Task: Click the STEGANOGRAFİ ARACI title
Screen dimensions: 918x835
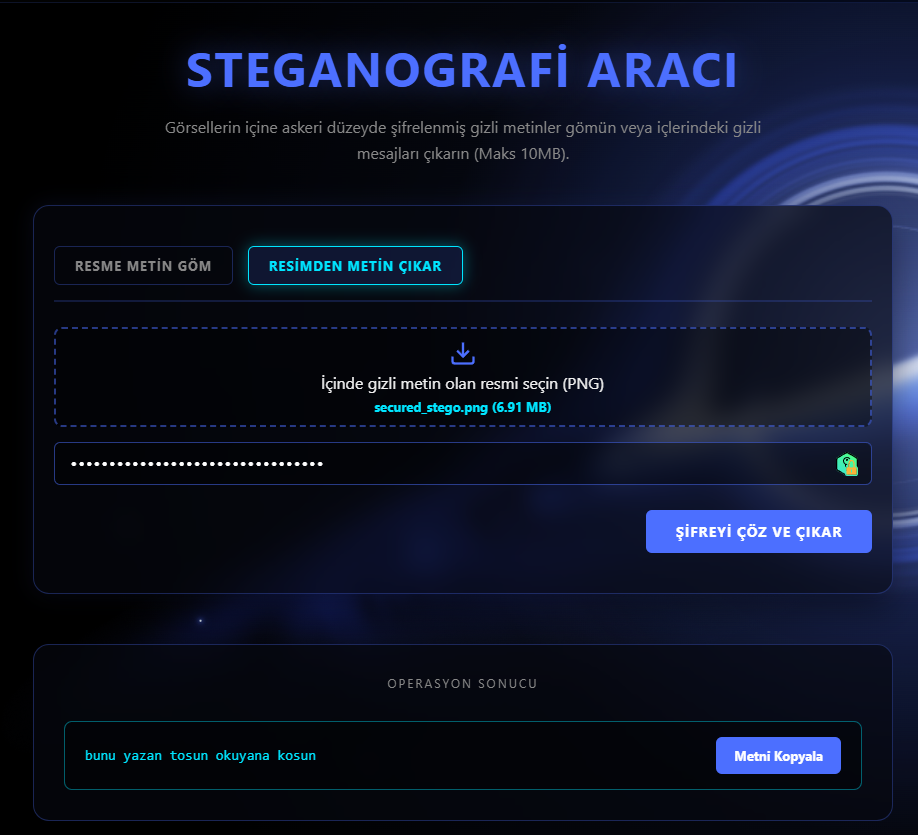Action: point(462,69)
